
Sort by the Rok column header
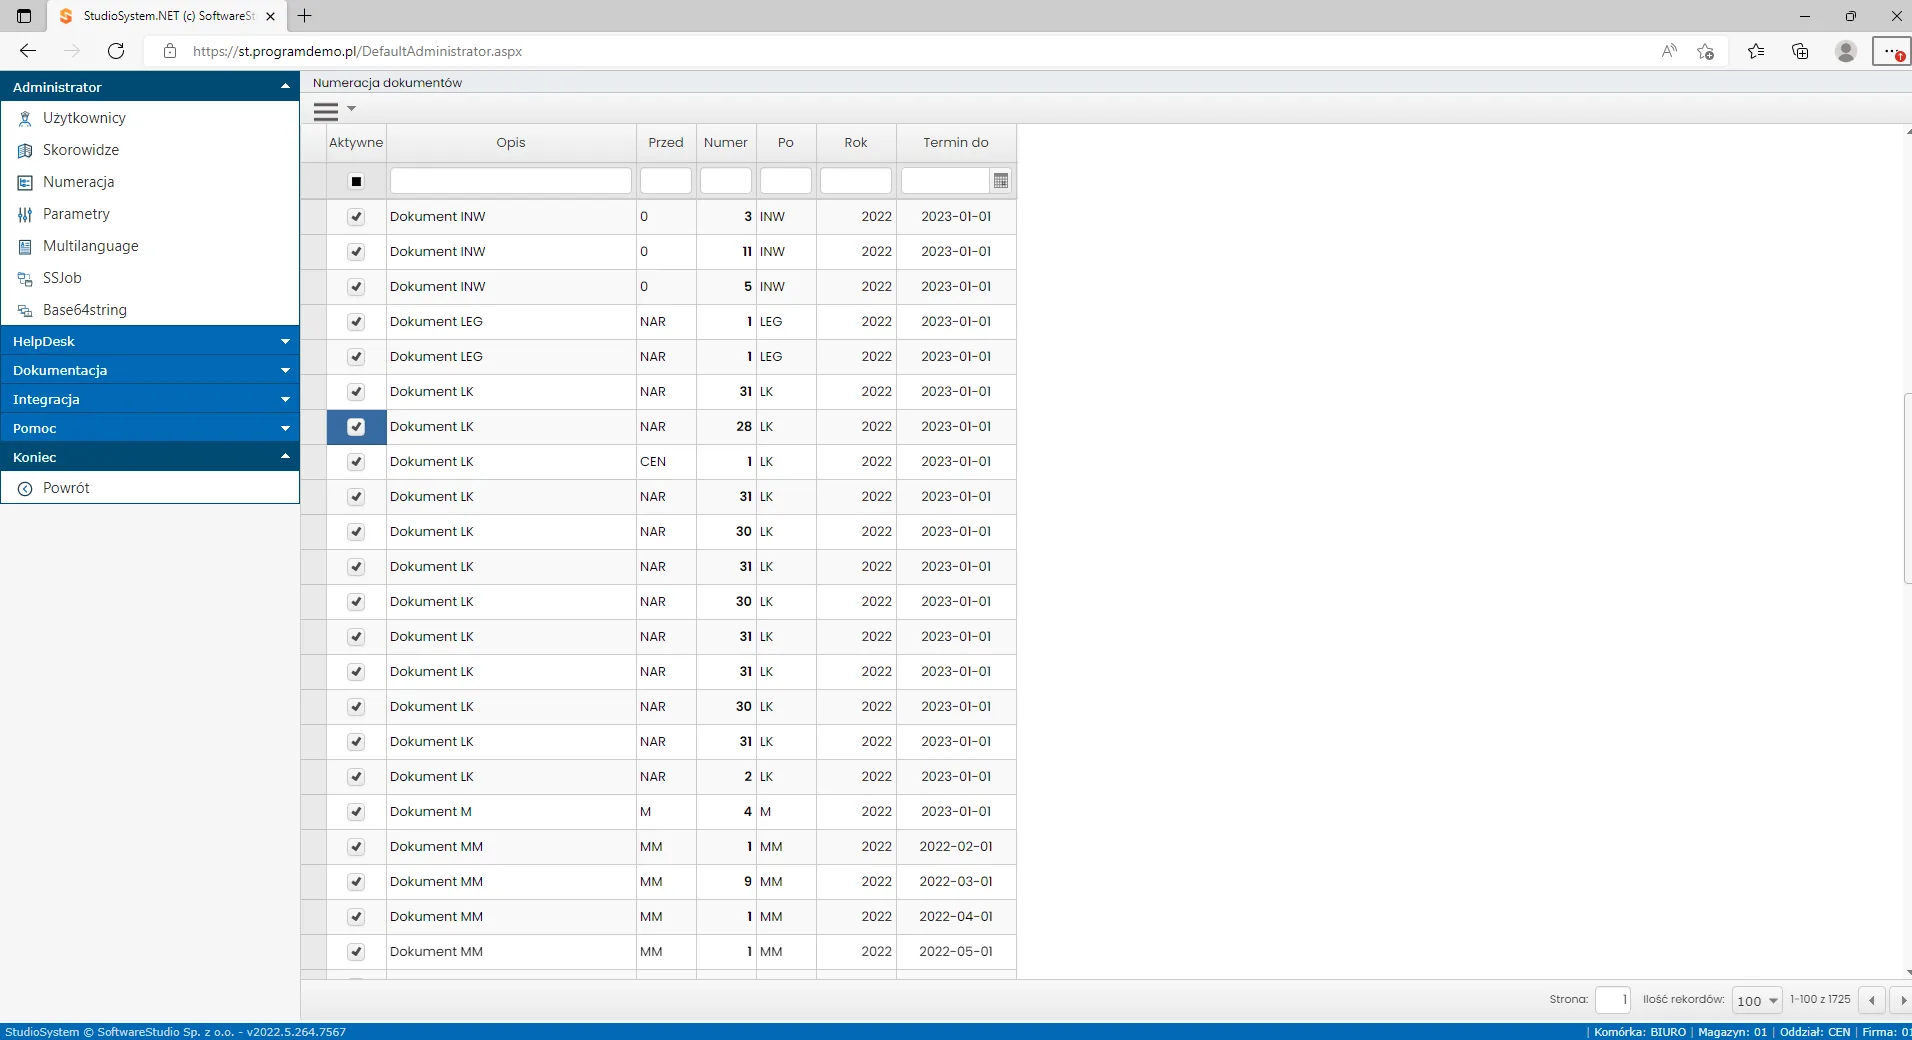click(856, 142)
